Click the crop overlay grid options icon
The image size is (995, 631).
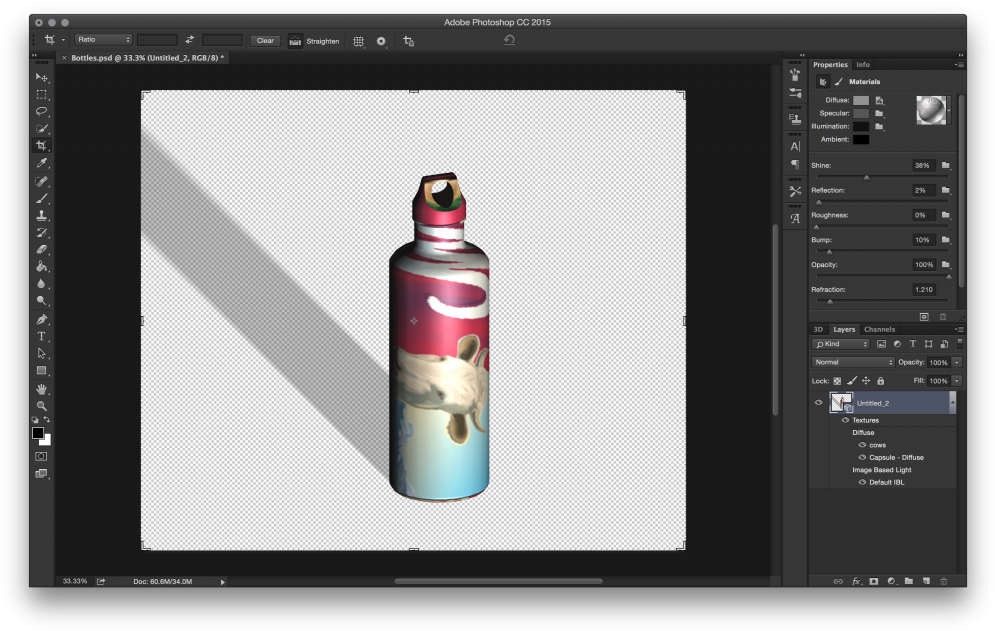click(x=358, y=41)
